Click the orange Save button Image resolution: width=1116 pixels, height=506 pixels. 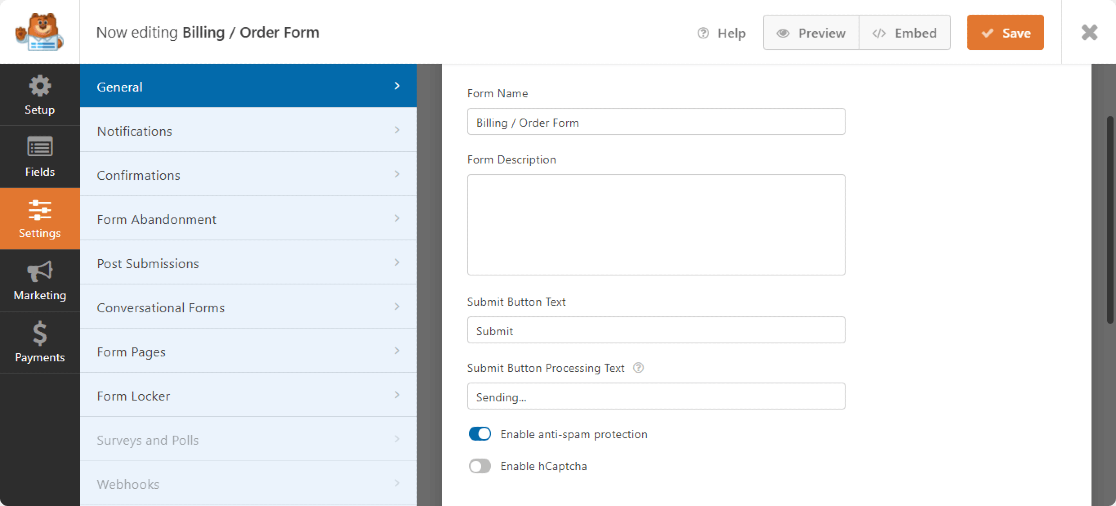1005,33
